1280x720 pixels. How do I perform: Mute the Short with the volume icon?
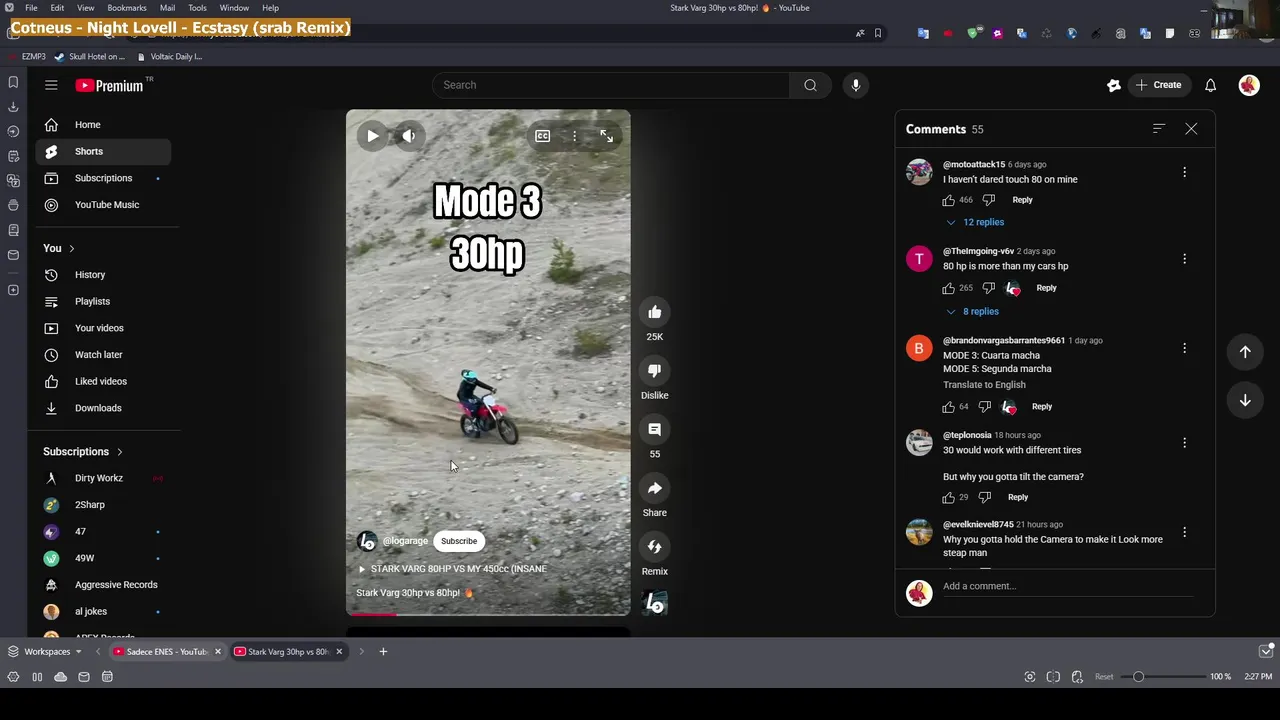coord(409,136)
